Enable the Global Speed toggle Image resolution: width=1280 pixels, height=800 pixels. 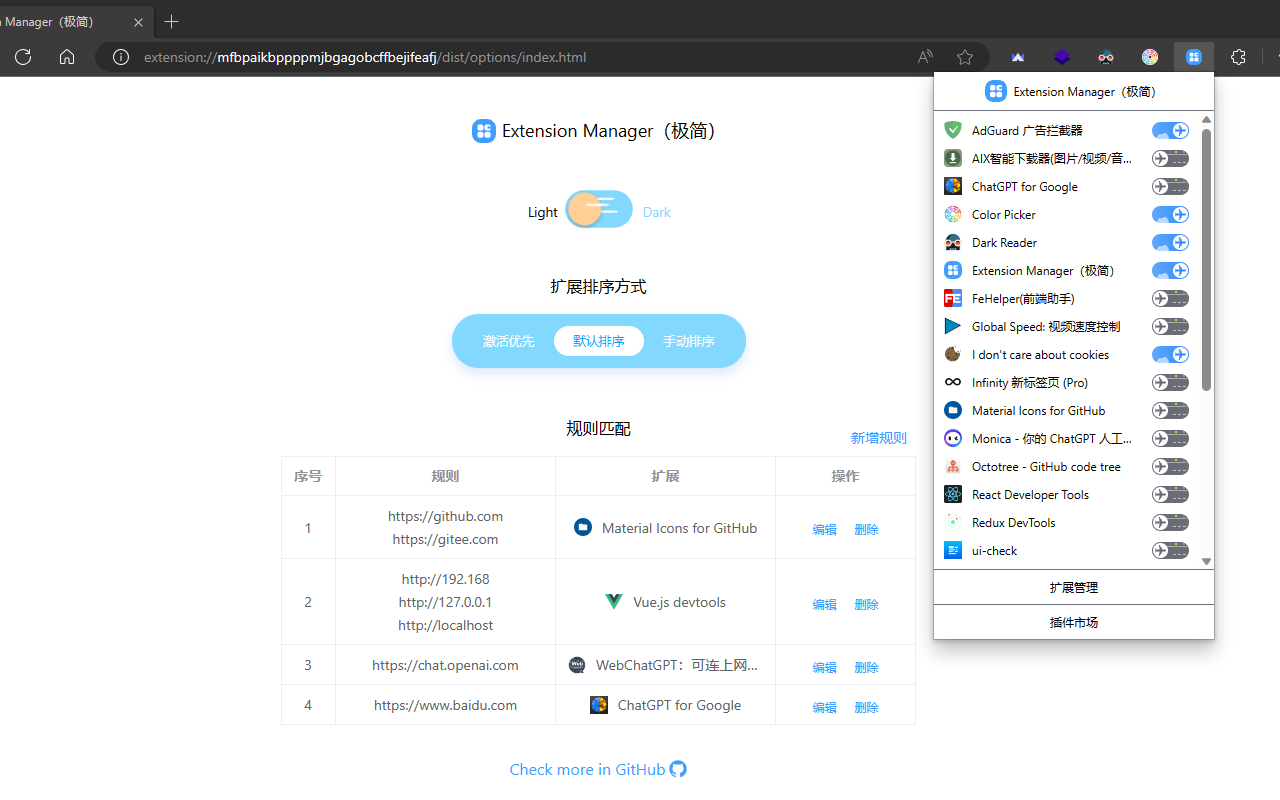point(1170,326)
